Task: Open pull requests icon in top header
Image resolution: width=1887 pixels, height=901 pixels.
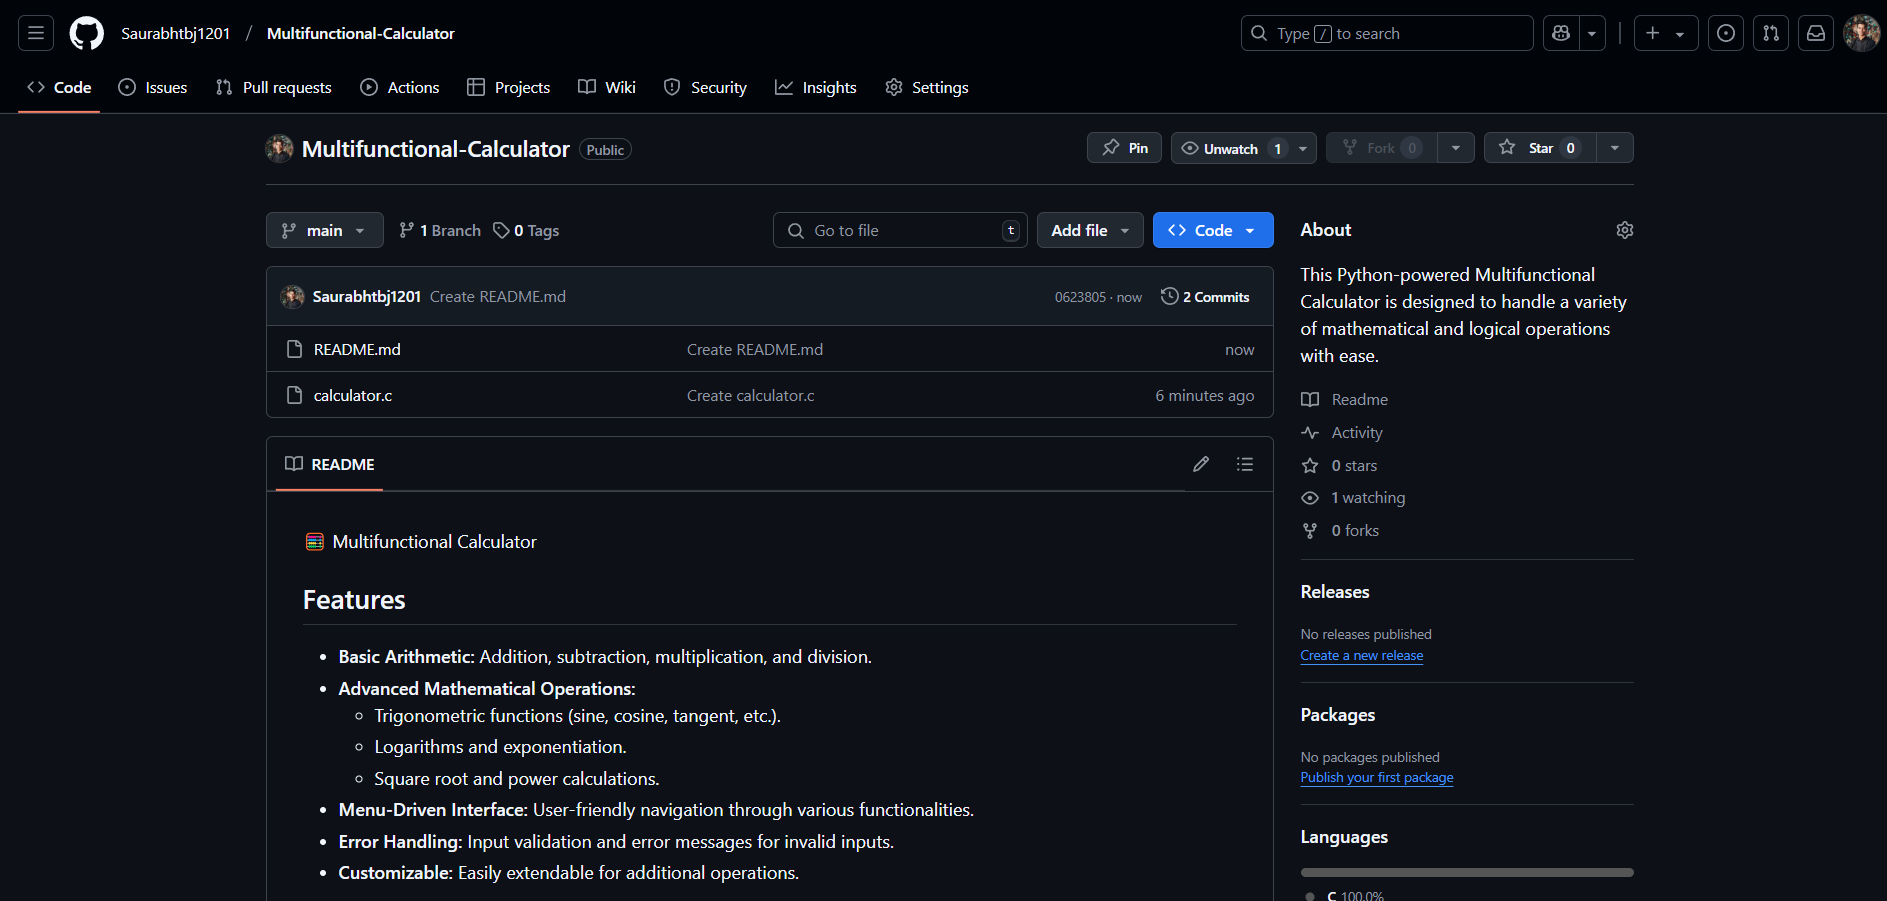Action: click(1771, 33)
